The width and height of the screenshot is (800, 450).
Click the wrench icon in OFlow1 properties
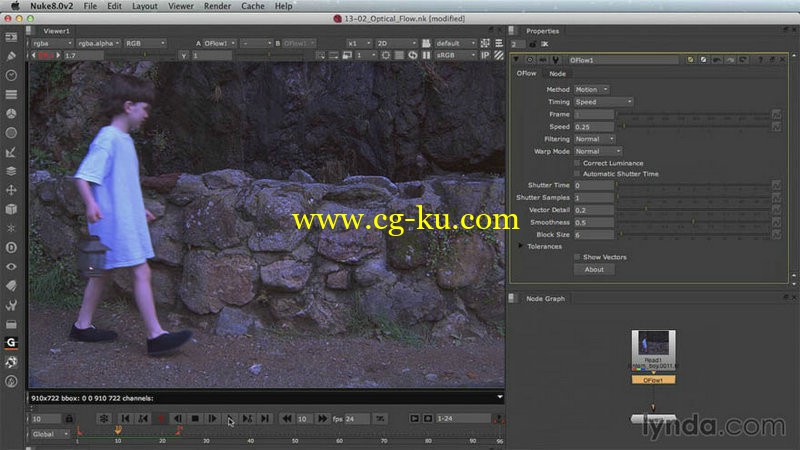pyautogui.click(x=556, y=60)
